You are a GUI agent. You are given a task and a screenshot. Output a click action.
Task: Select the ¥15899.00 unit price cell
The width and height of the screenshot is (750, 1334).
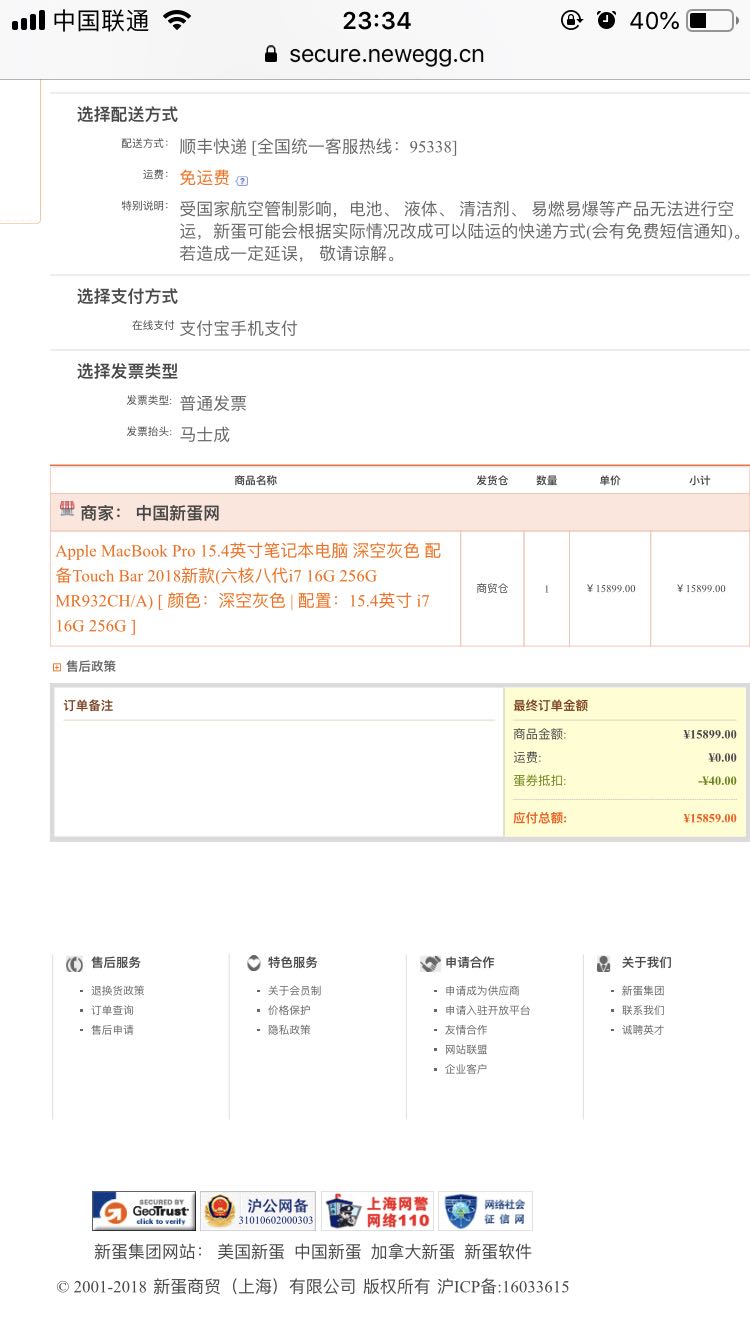[610, 589]
